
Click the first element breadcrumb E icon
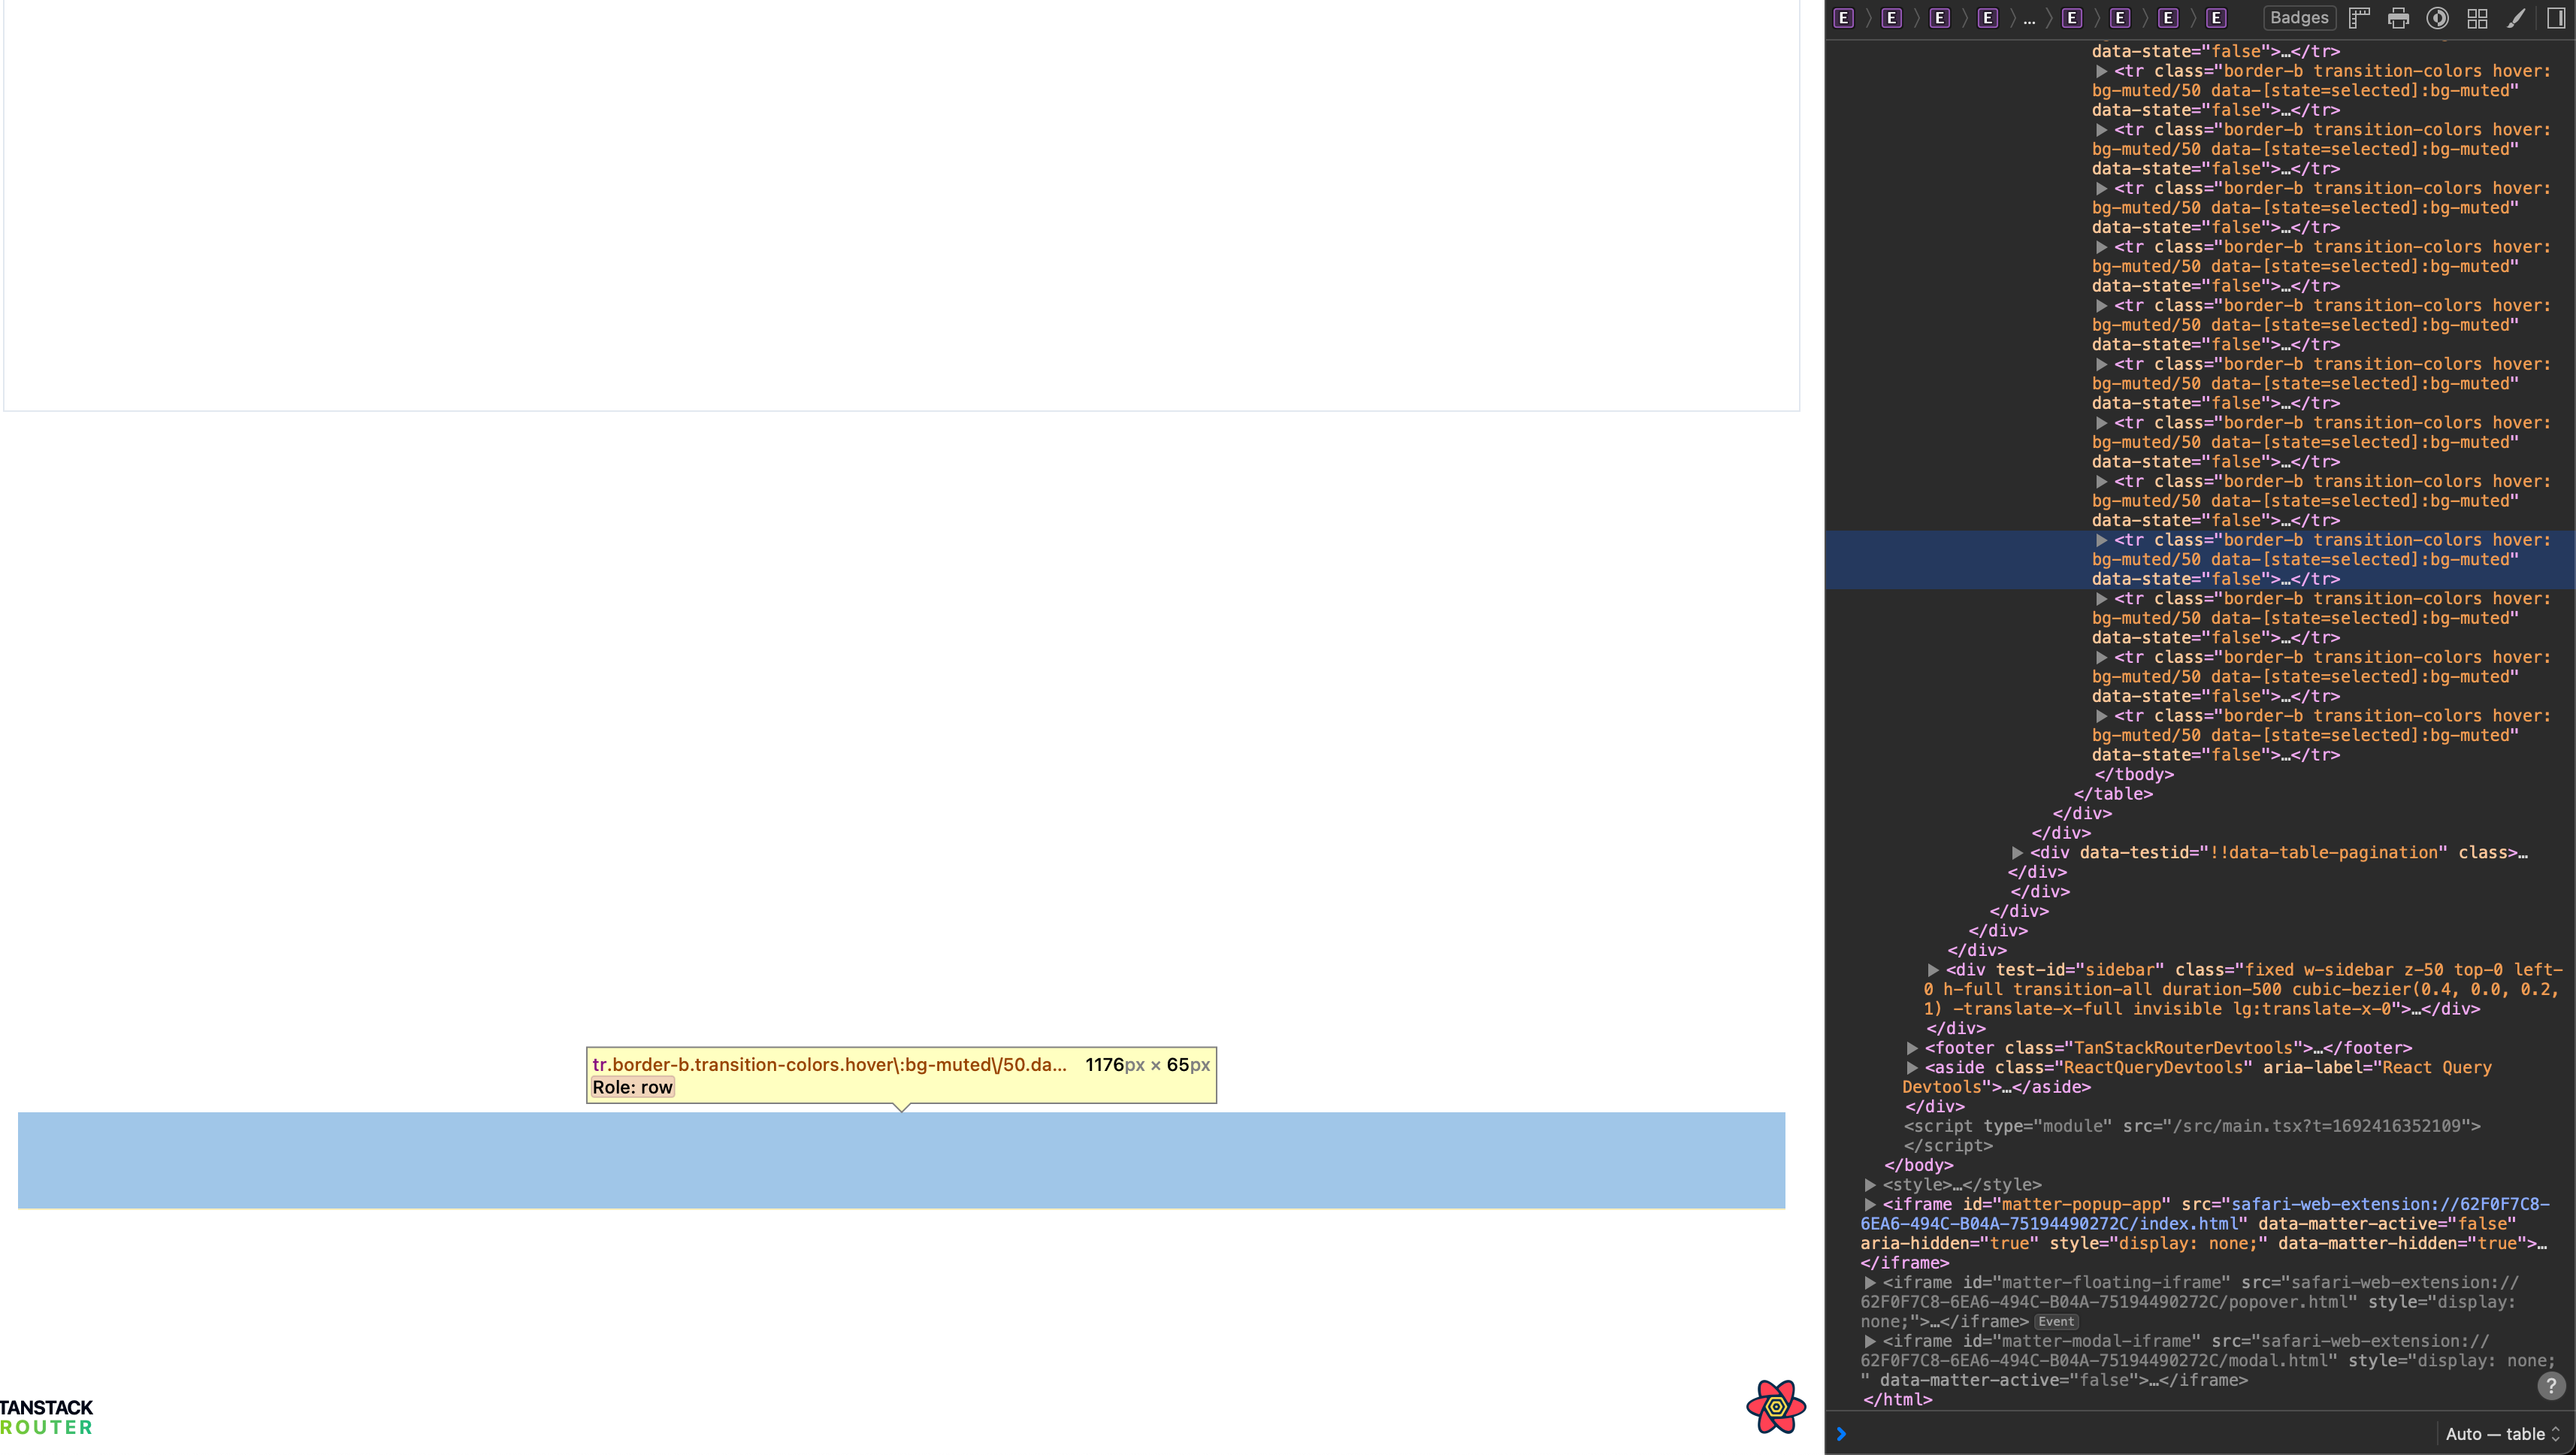[1843, 18]
